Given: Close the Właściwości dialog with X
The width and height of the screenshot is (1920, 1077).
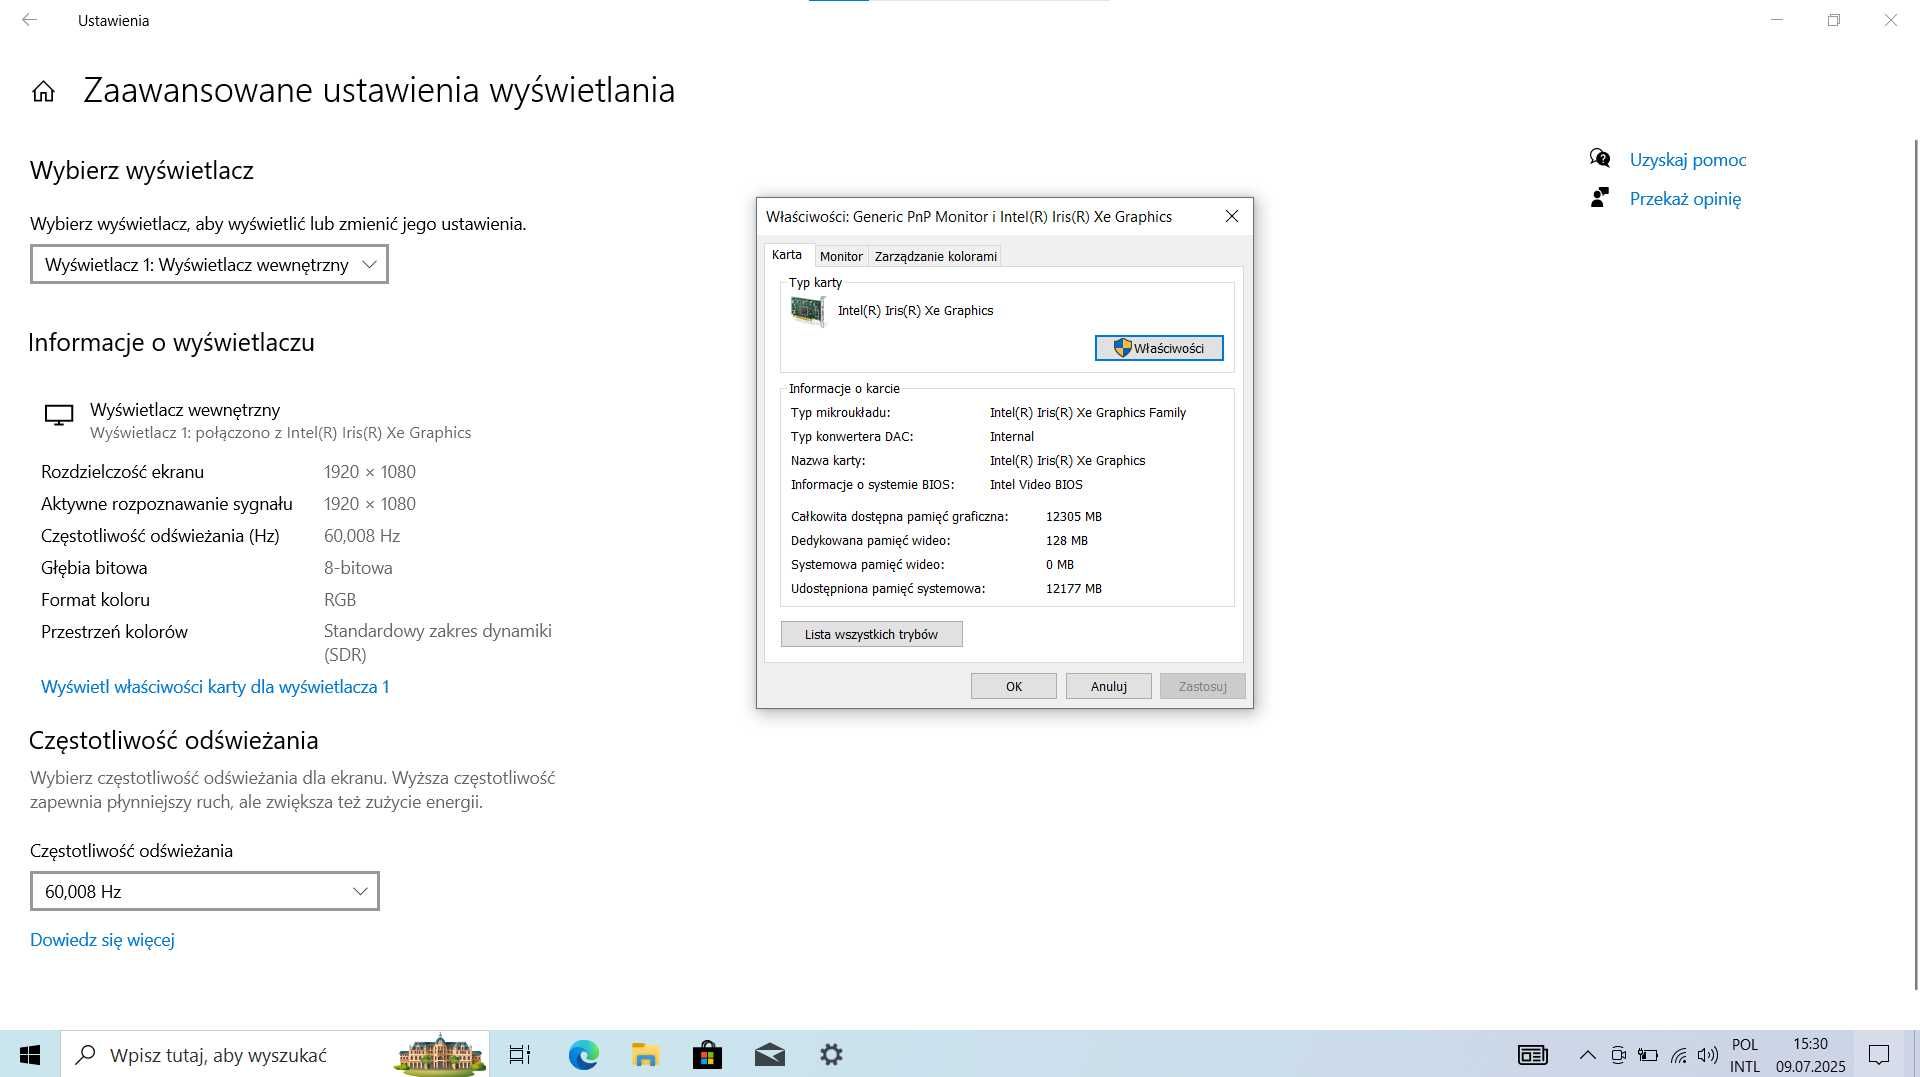Looking at the screenshot, I should (x=1232, y=216).
